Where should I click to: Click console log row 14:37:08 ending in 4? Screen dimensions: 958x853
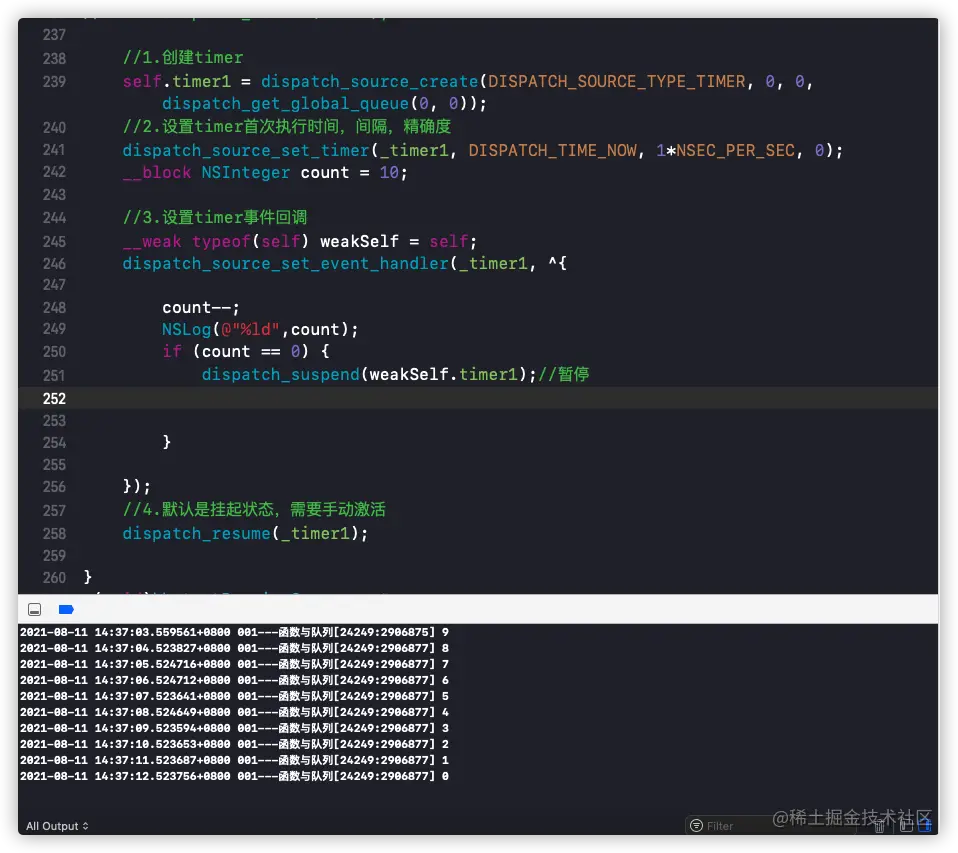[234, 712]
